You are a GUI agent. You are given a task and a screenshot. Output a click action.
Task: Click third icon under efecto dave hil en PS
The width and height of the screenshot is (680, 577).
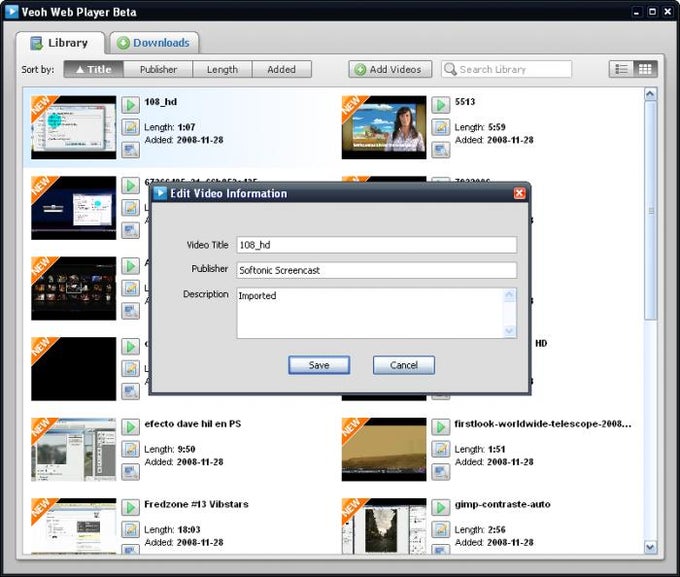(x=131, y=472)
